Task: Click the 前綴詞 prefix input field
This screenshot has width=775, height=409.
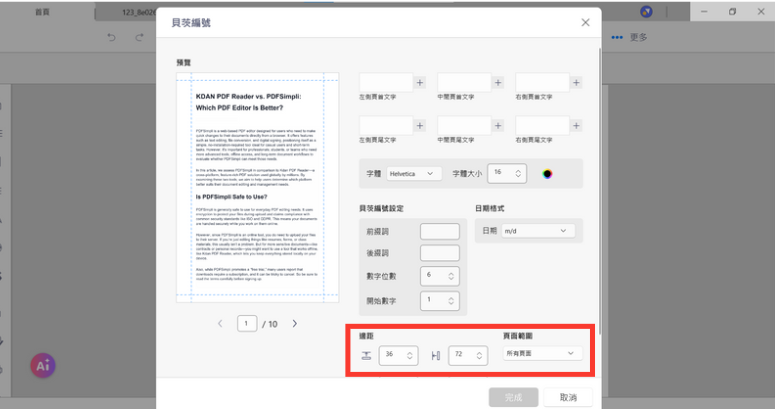Action: pos(439,231)
